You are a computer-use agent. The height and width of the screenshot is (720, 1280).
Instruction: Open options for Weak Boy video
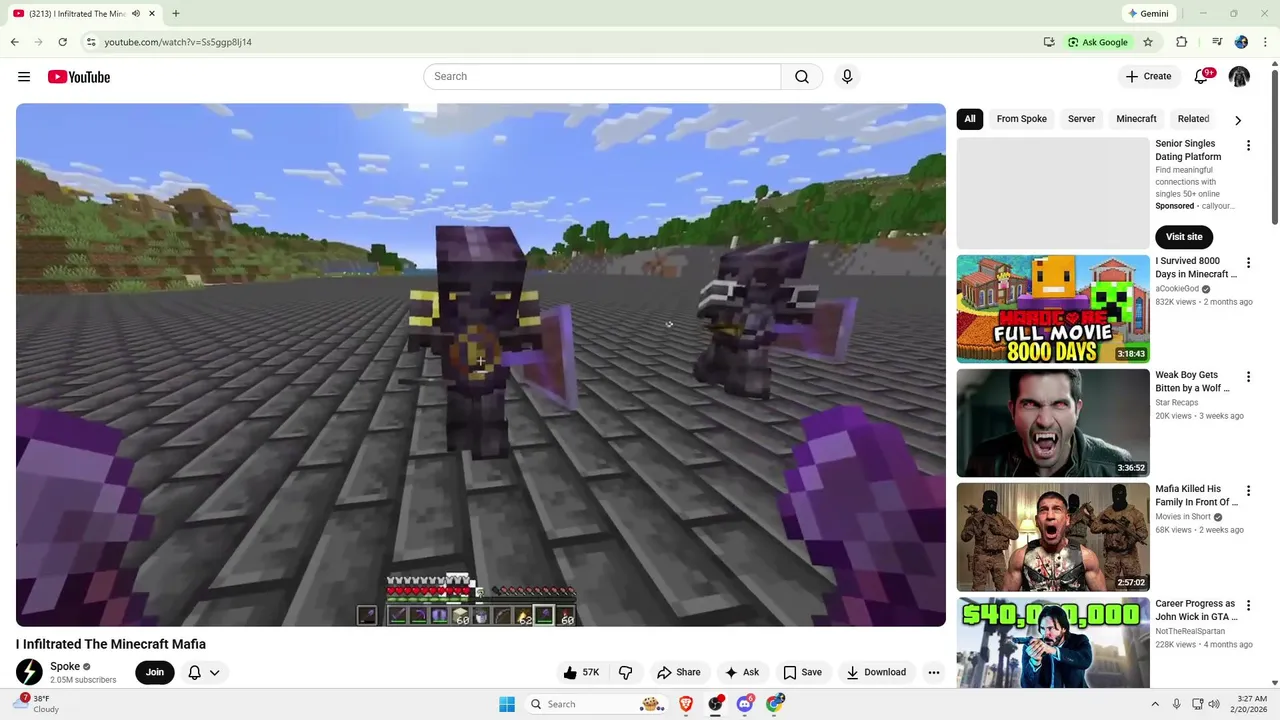pyautogui.click(x=1248, y=377)
